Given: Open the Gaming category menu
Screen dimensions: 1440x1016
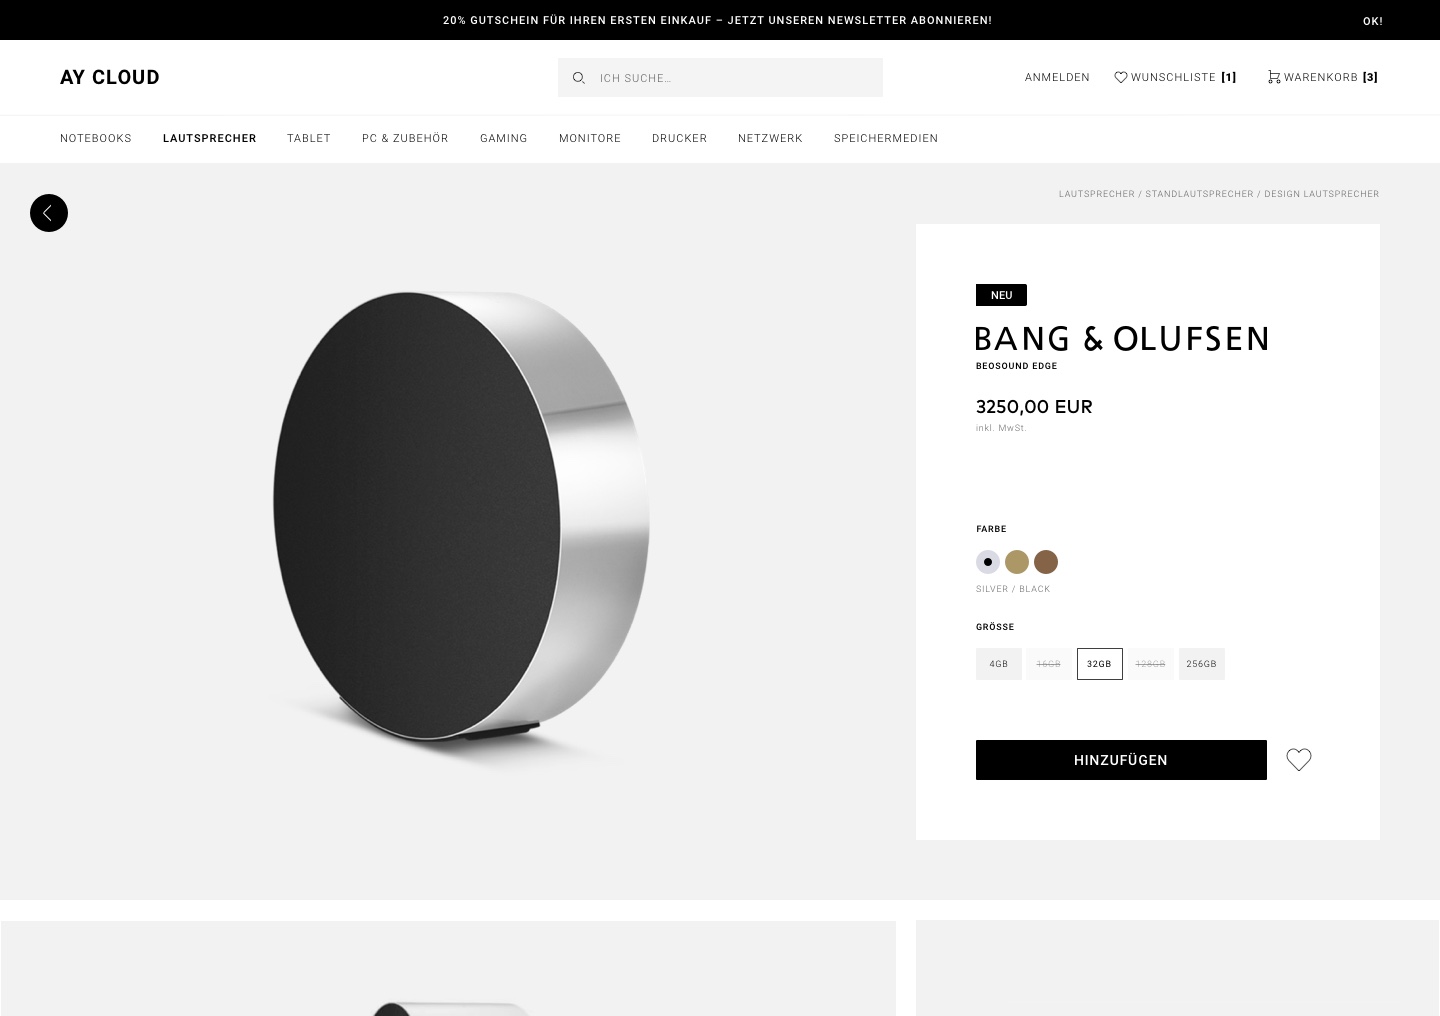Looking at the screenshot, I should [x=504, y=138].
